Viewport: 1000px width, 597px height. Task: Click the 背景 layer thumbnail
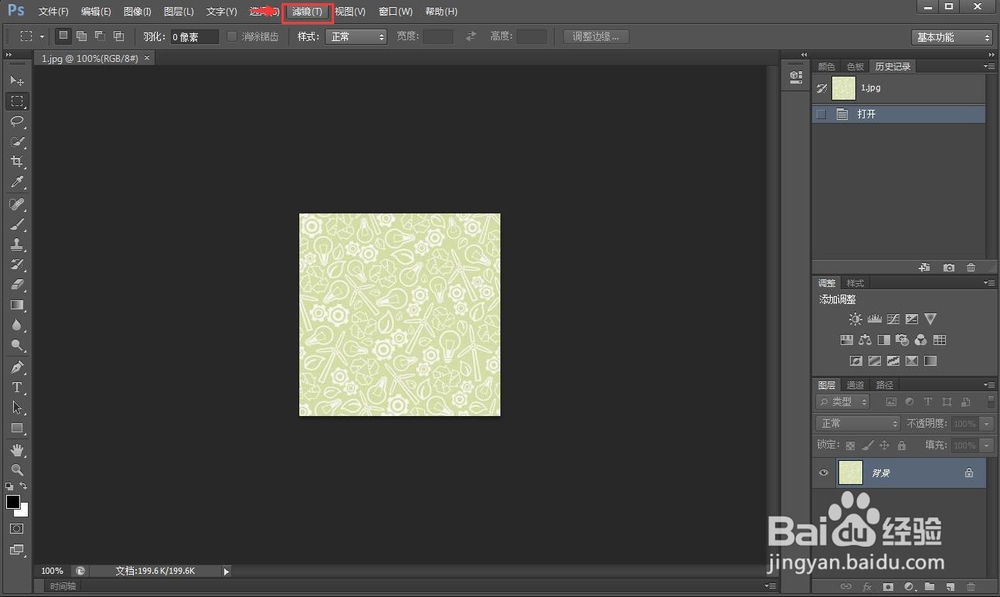[x=850, y=473]
